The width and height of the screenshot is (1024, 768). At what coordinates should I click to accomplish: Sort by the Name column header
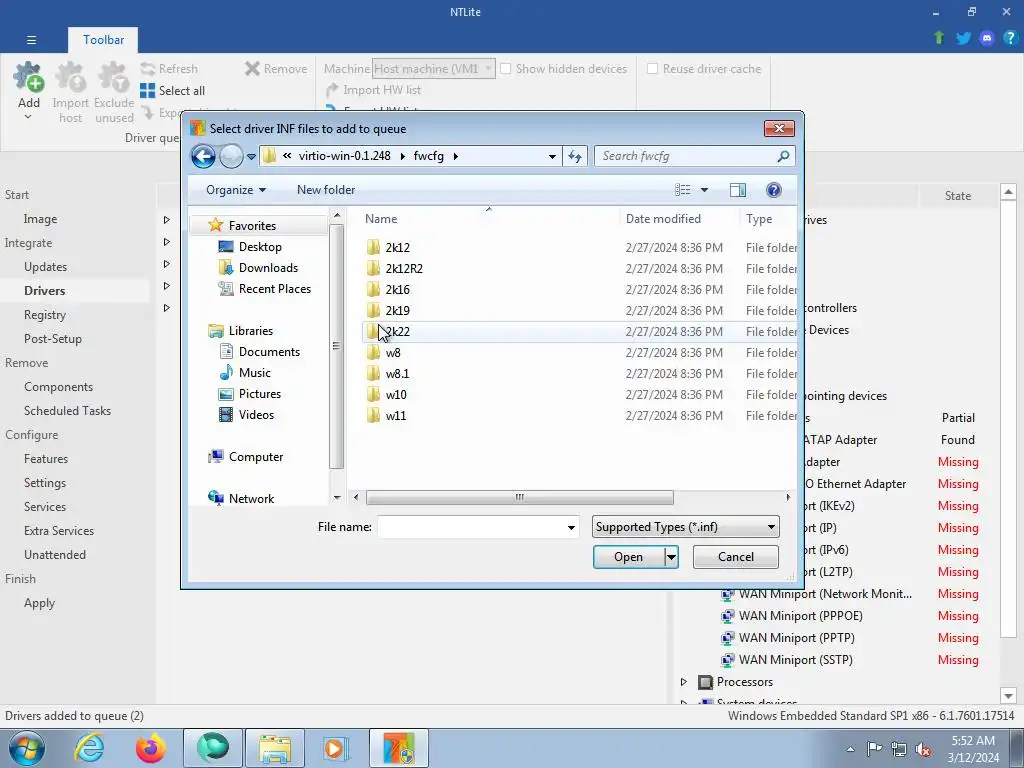pyautogui.click(x=381, y=219)
